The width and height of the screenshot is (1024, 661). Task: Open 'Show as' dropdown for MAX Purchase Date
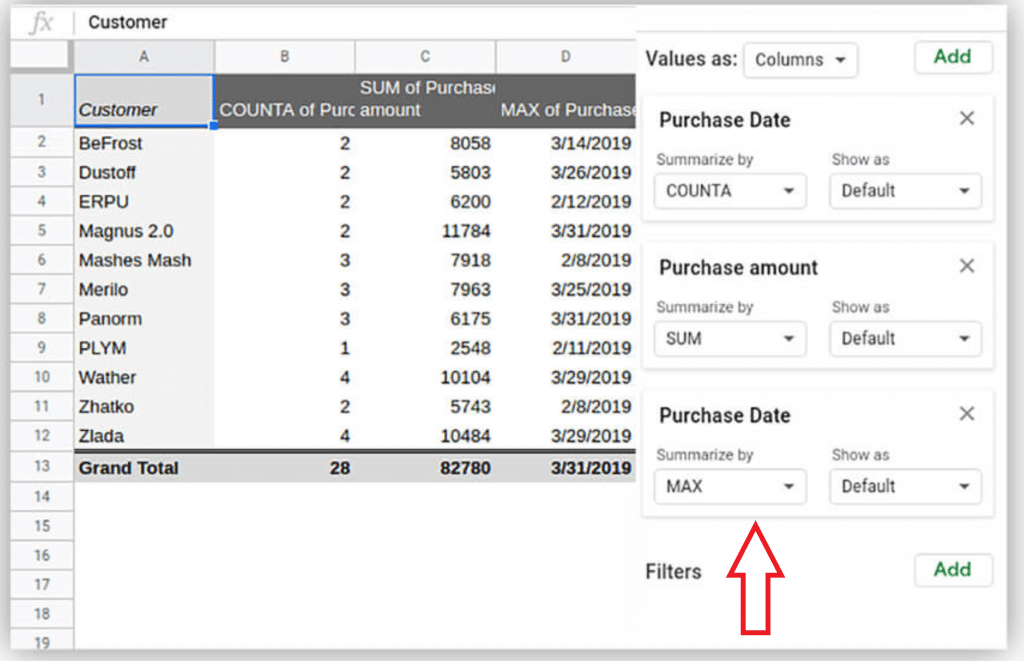(x=905, y=487)
